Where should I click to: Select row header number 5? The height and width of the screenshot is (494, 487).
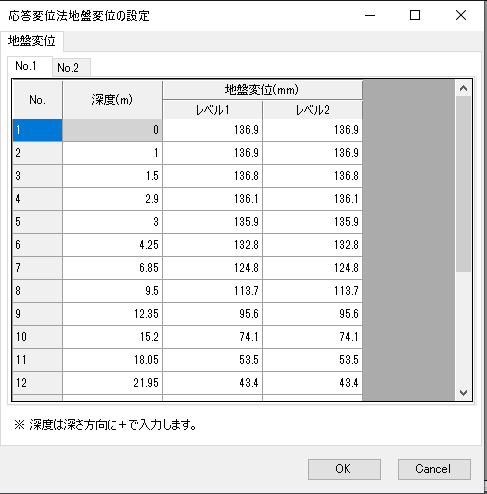click(37, 222)
